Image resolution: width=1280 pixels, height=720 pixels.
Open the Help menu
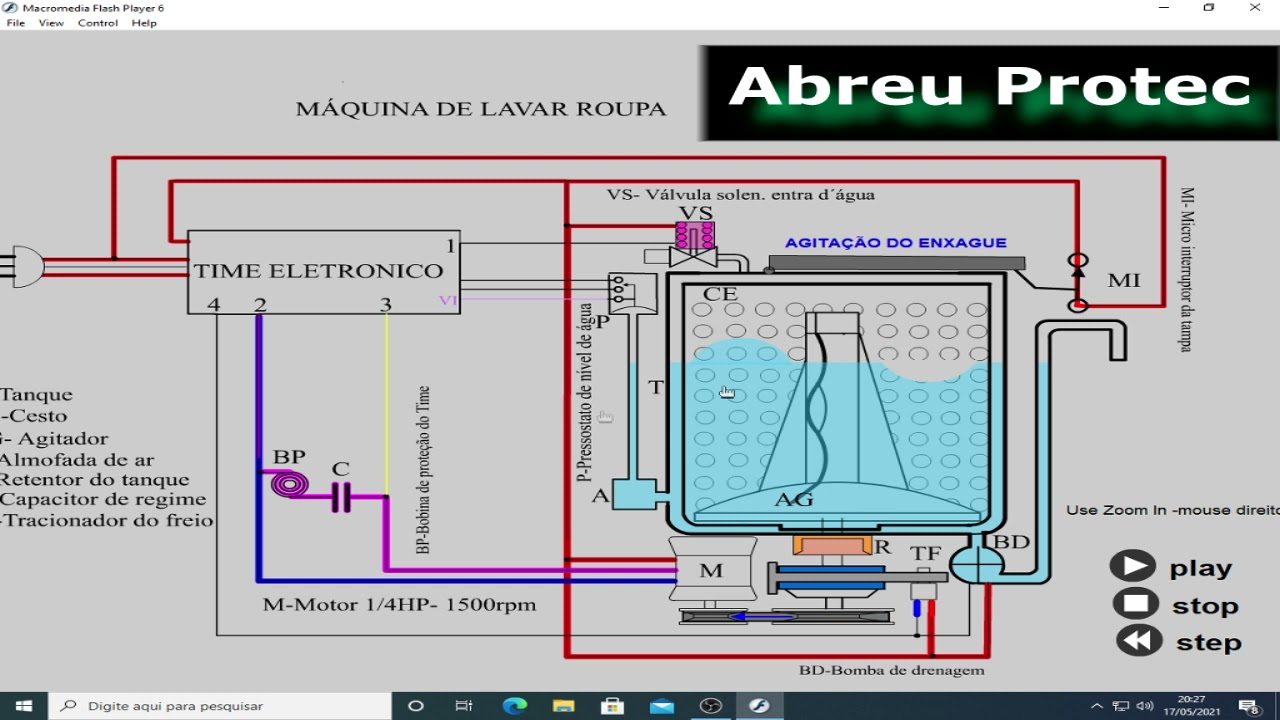[144, 23]
